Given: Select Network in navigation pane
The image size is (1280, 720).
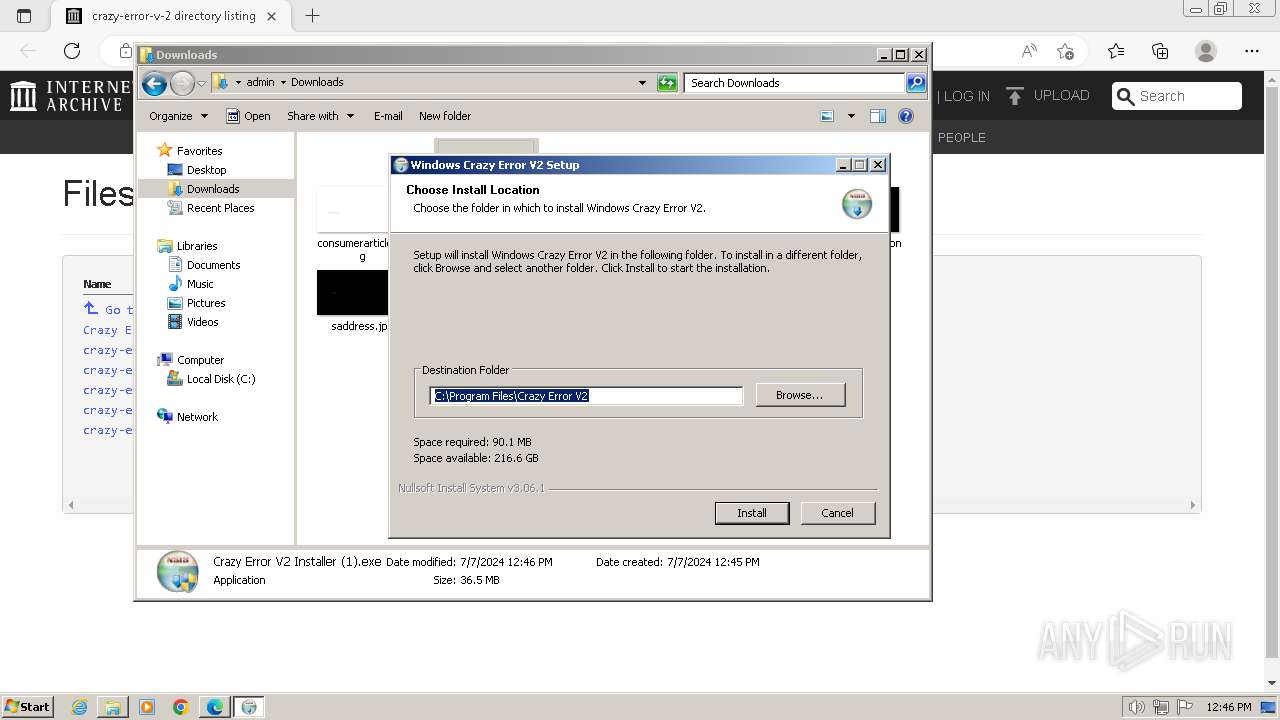Looking at the screenshot, I should click(x=197, y=417).
